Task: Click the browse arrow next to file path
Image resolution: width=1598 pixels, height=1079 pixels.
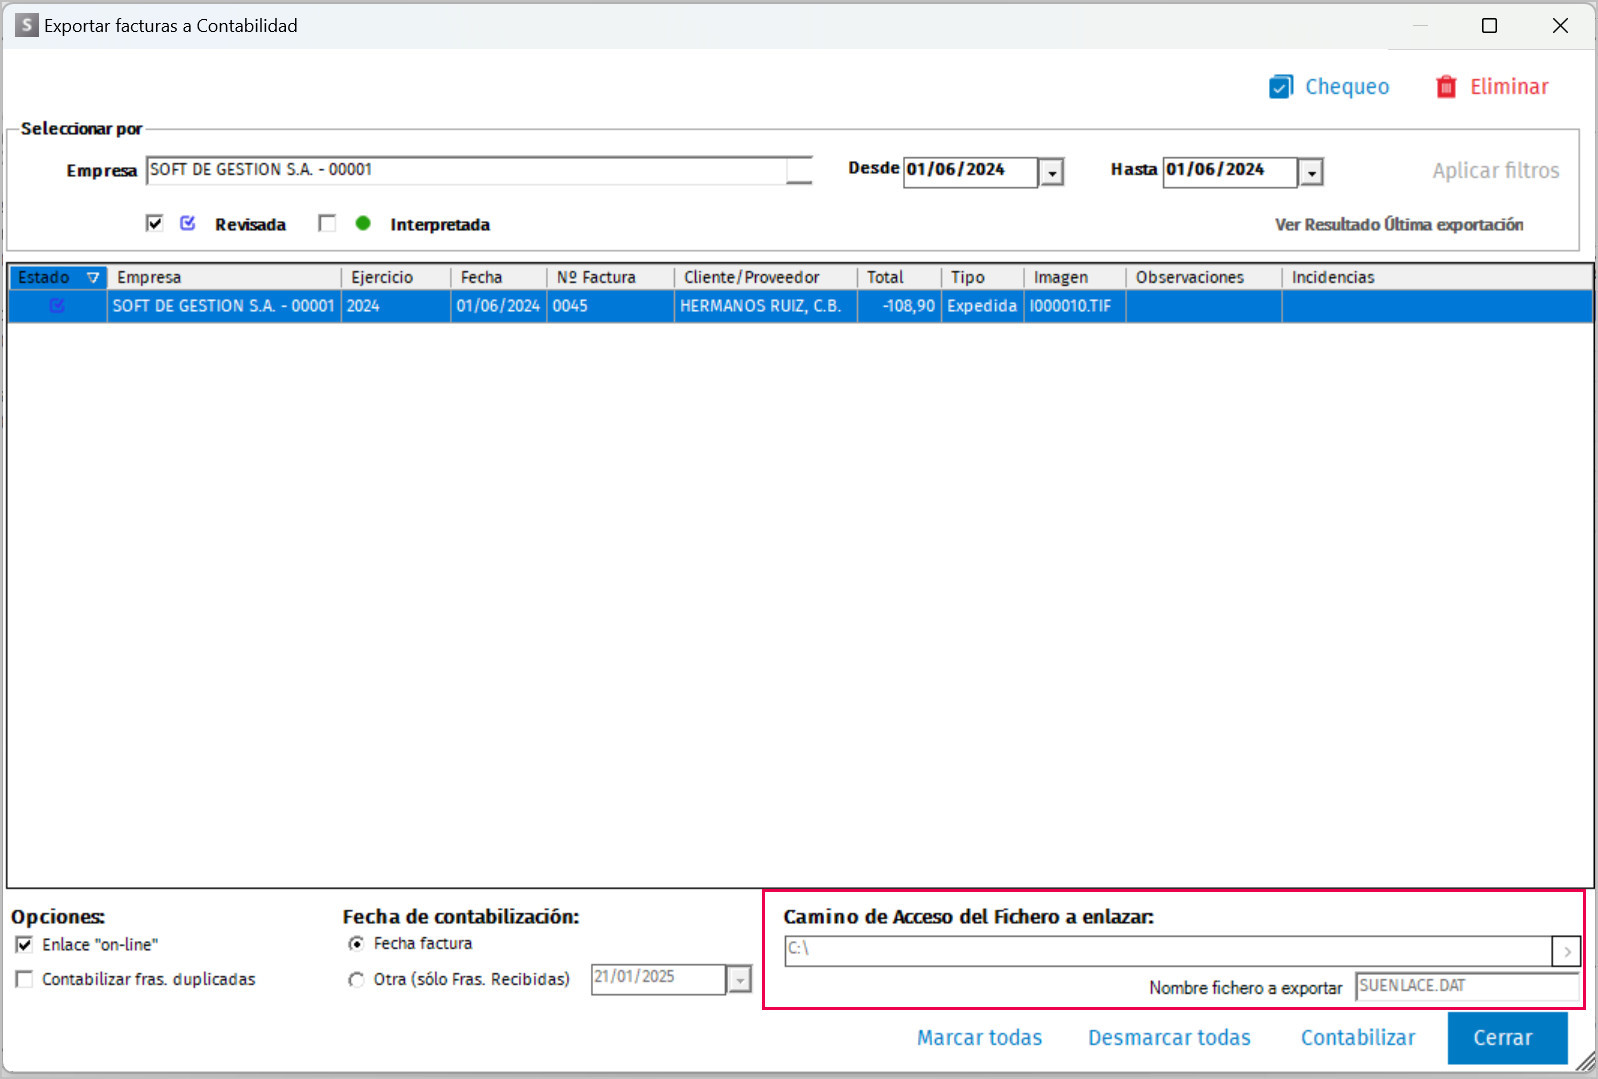Action: click(1566, 951)
